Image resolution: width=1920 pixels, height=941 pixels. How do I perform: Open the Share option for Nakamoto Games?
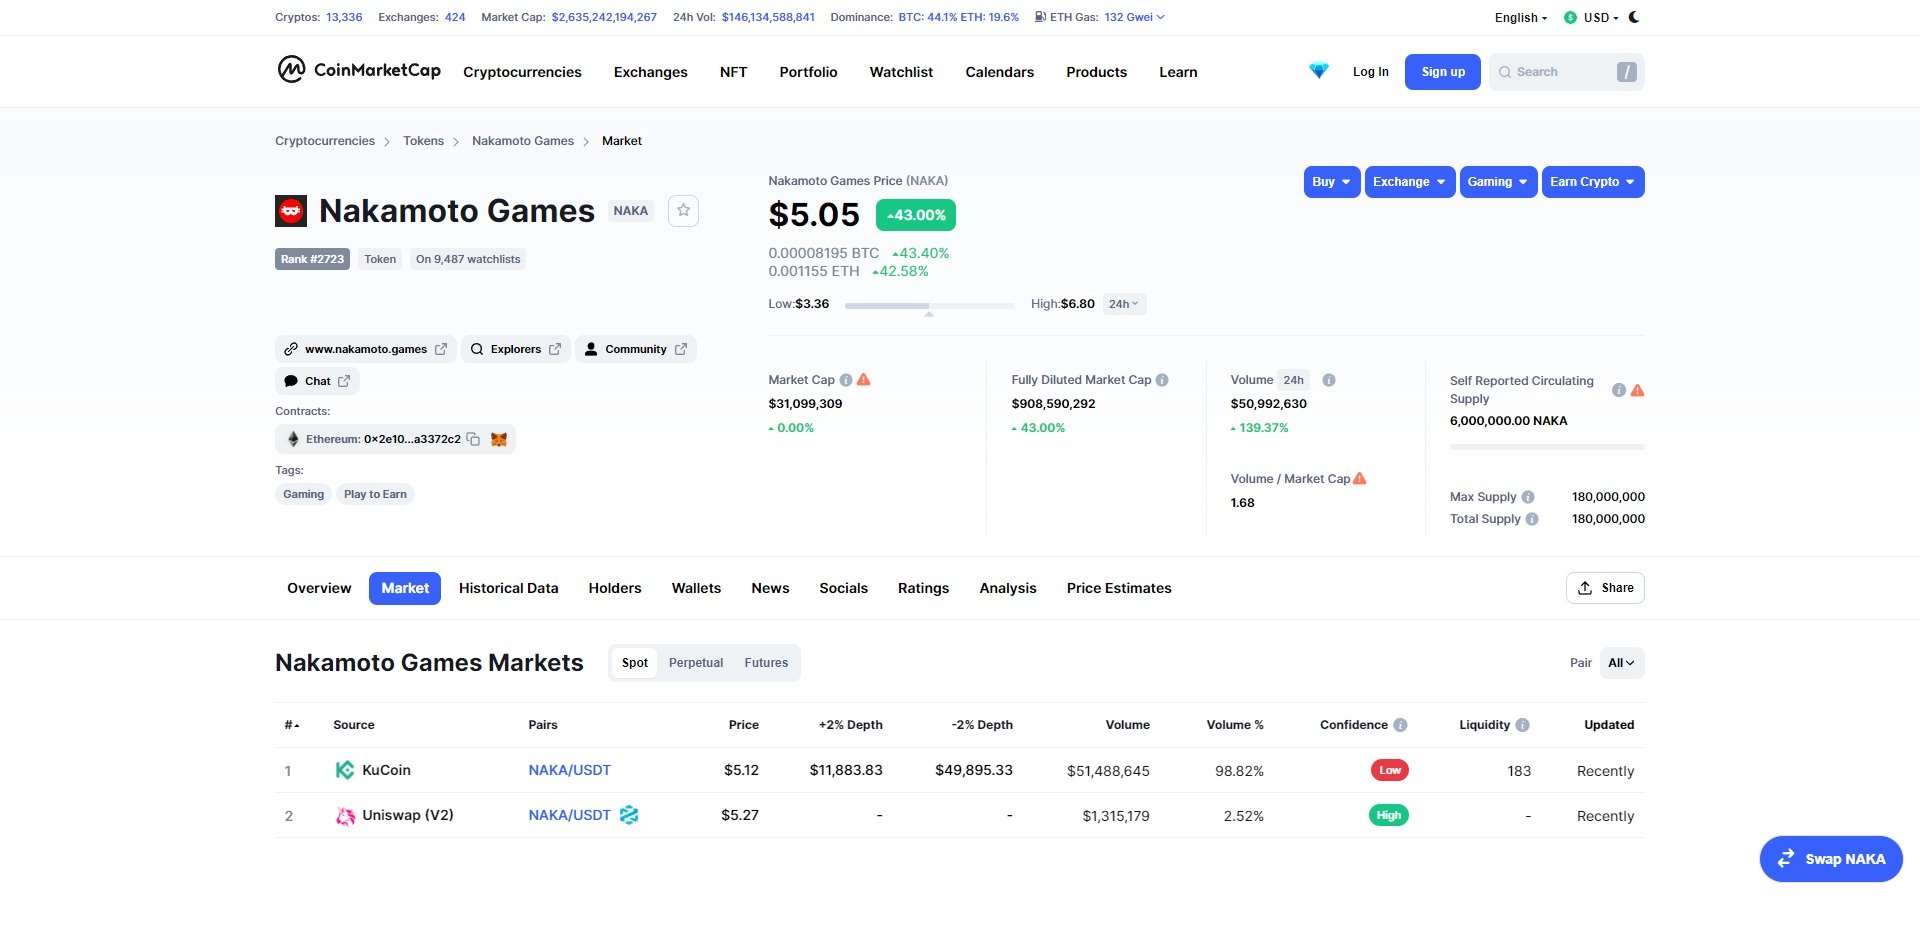1604,588
